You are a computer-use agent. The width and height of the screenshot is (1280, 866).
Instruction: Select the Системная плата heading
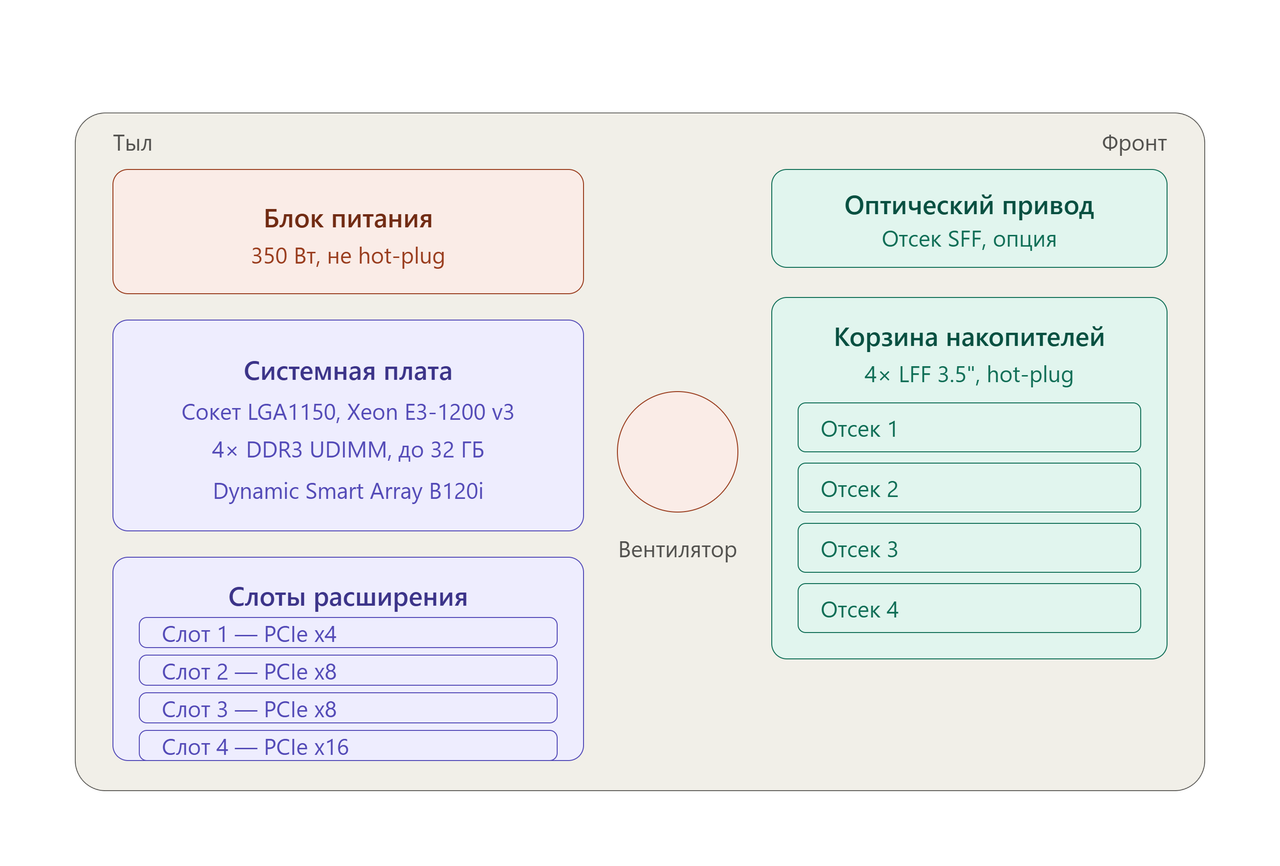pos(348,372)
